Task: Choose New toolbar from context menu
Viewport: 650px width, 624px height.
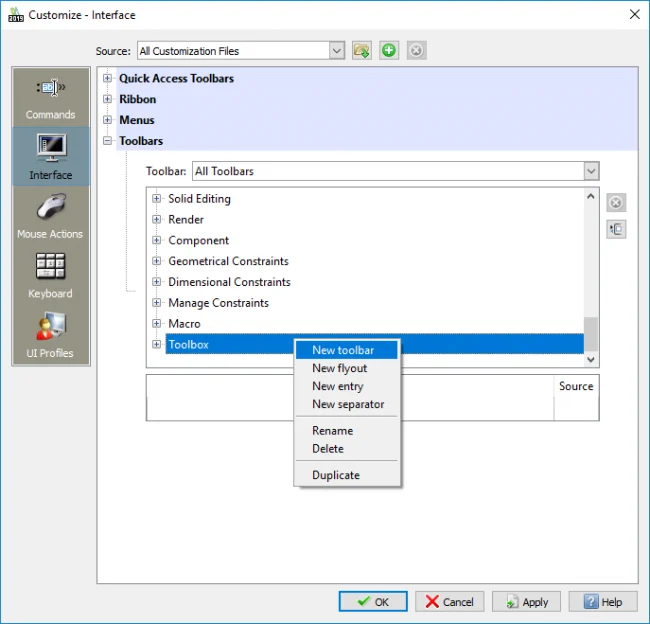Action: pyautogui.click(x=343, y=350)
